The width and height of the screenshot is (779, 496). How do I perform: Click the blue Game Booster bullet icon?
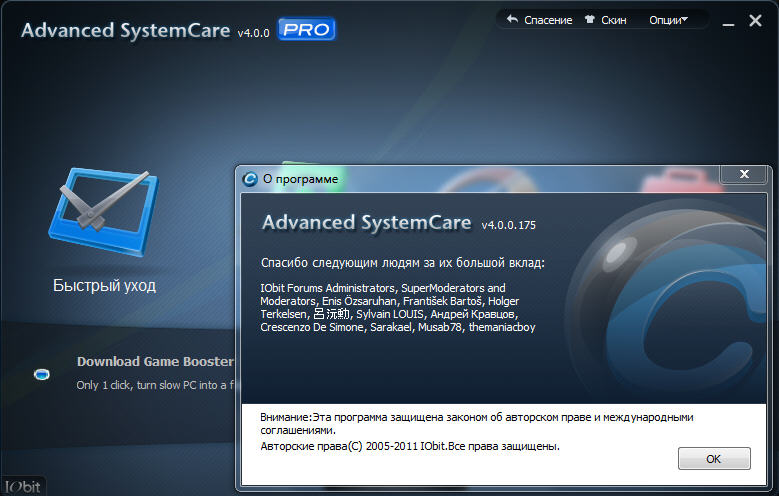point(41,374)
